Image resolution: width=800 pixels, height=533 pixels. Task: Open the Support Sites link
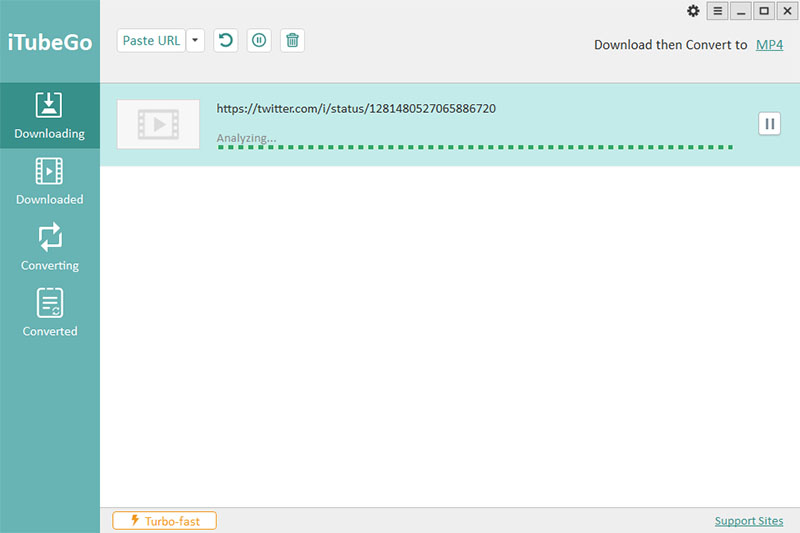tap(748, 521)
